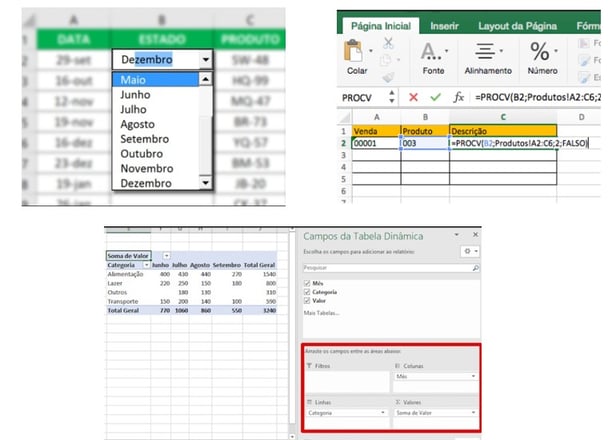Open the Categoria field dropdown in Linhas

(x=383, y=413)
